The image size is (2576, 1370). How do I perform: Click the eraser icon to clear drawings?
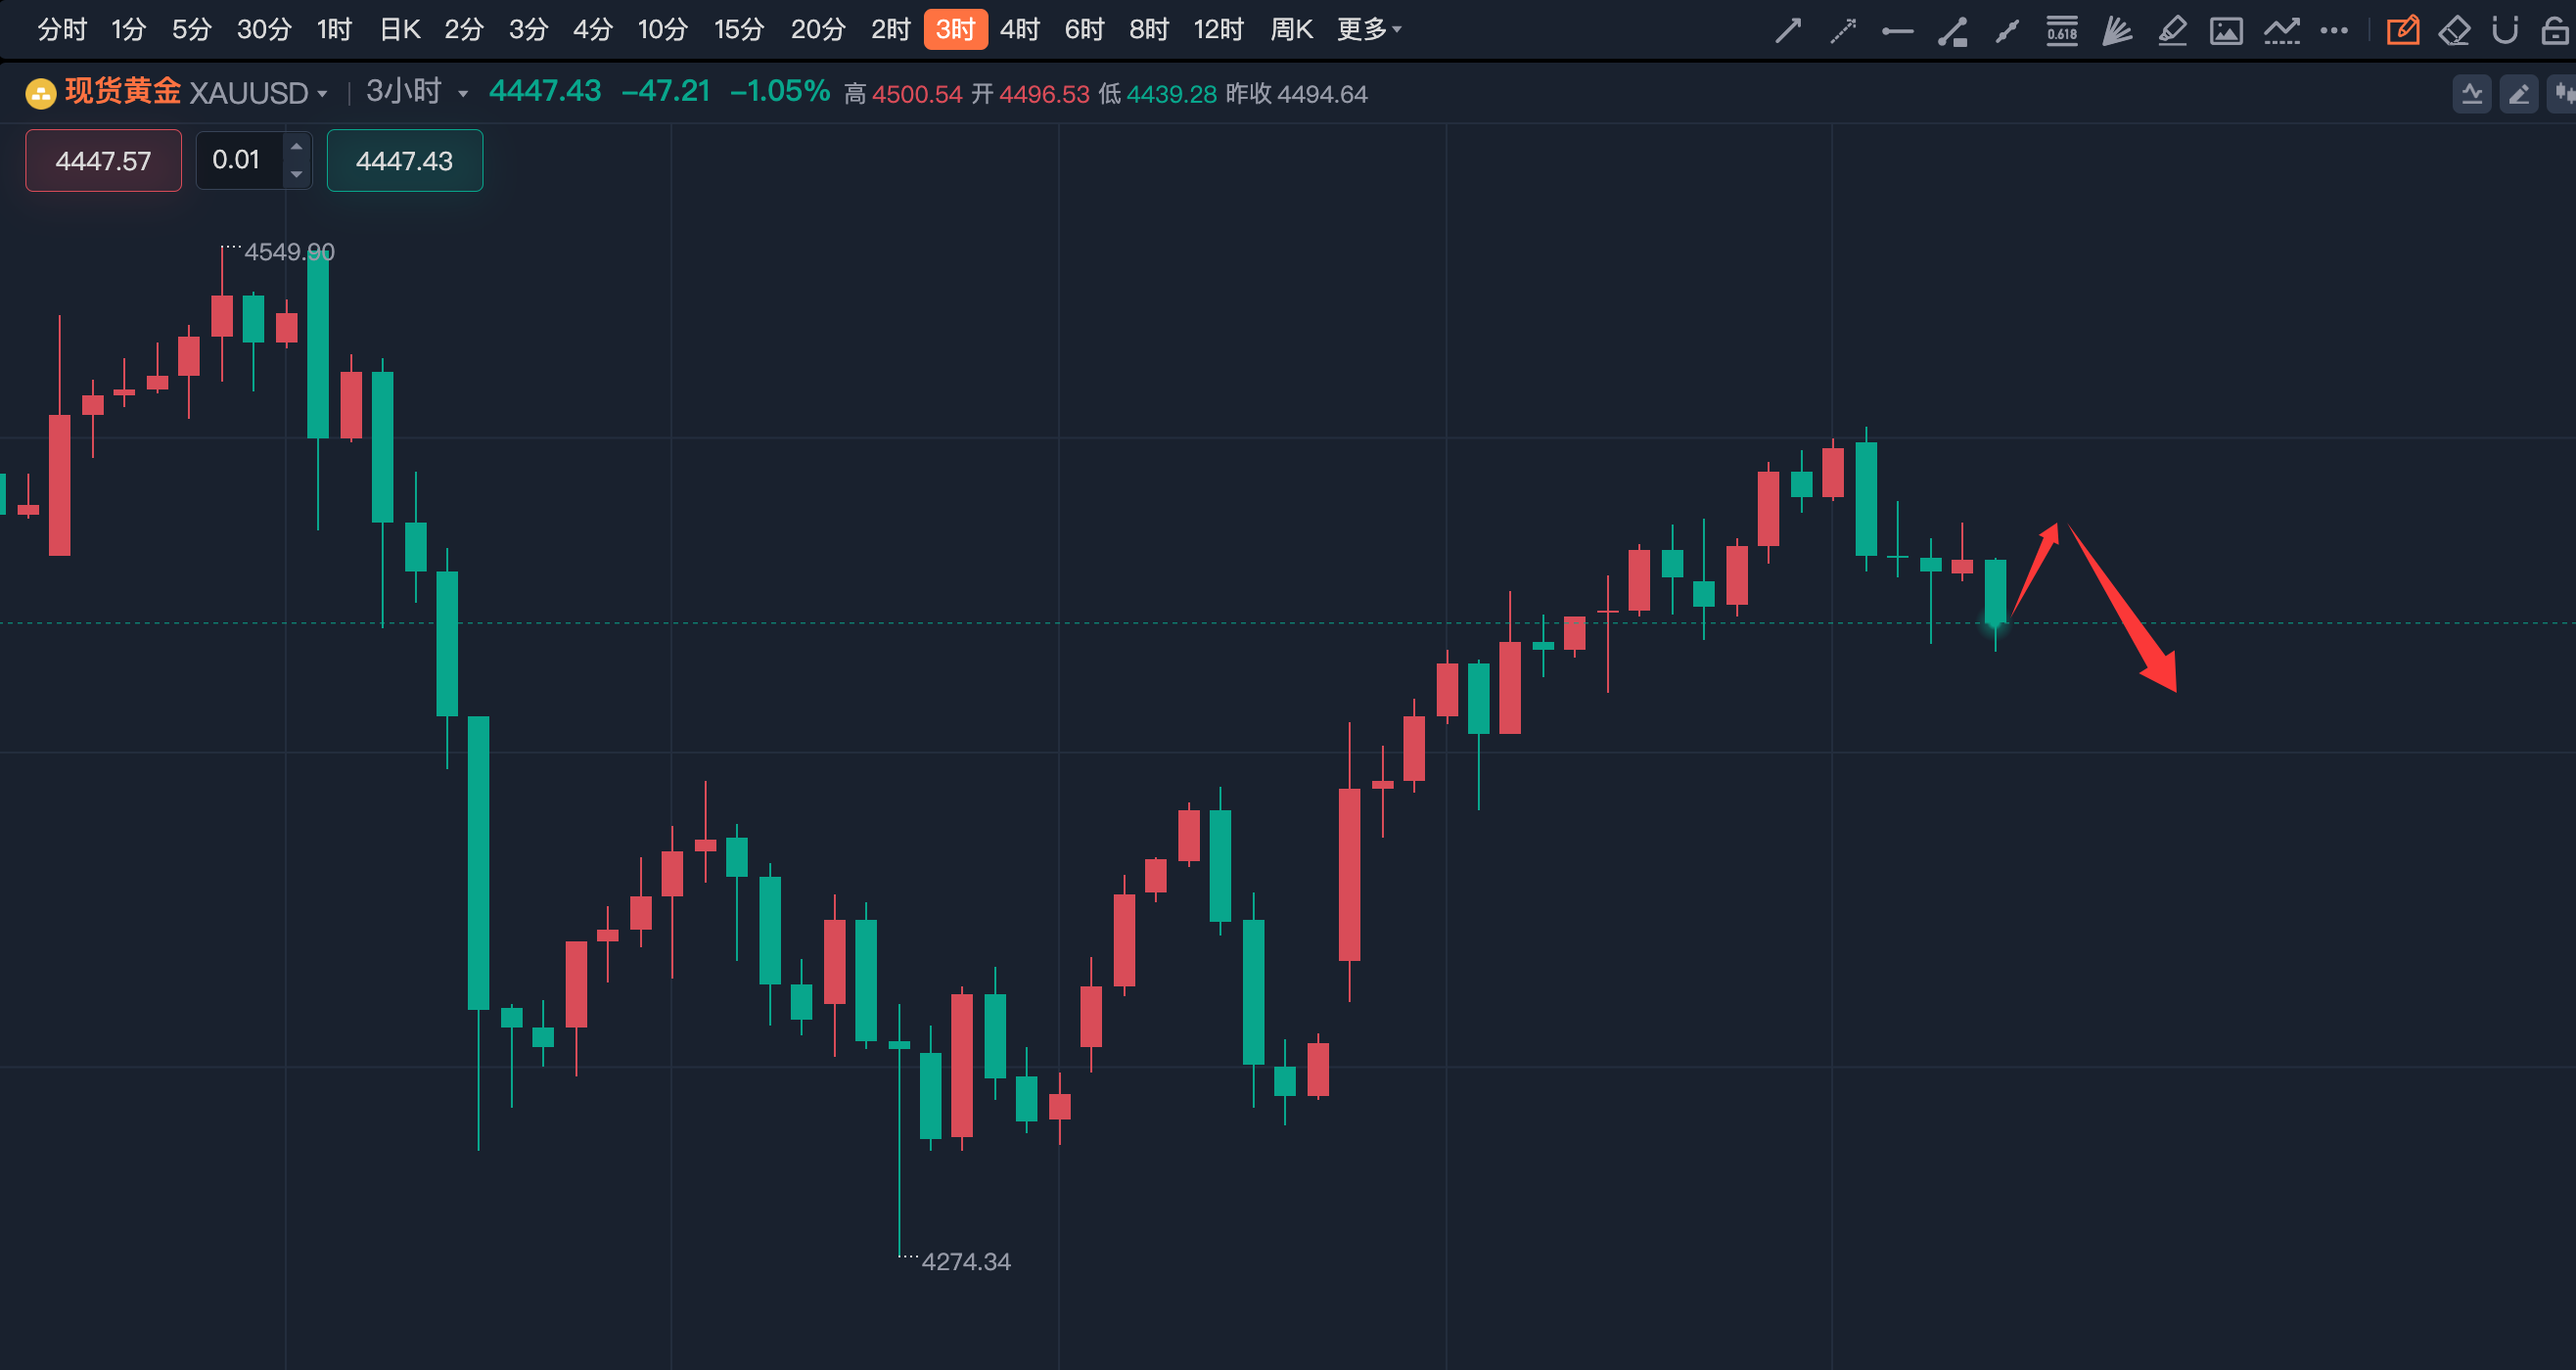click(2454, 30)
